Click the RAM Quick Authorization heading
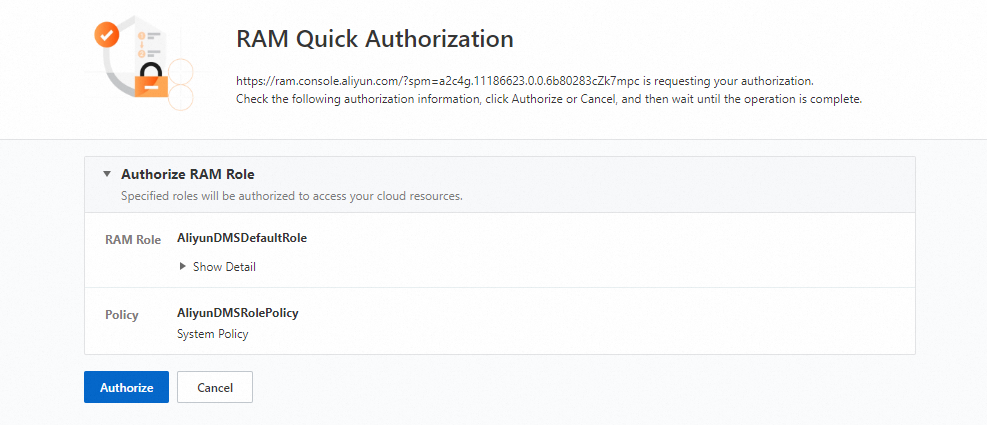The width and height of the screenshot is (987, 425). tap(374, 39)
